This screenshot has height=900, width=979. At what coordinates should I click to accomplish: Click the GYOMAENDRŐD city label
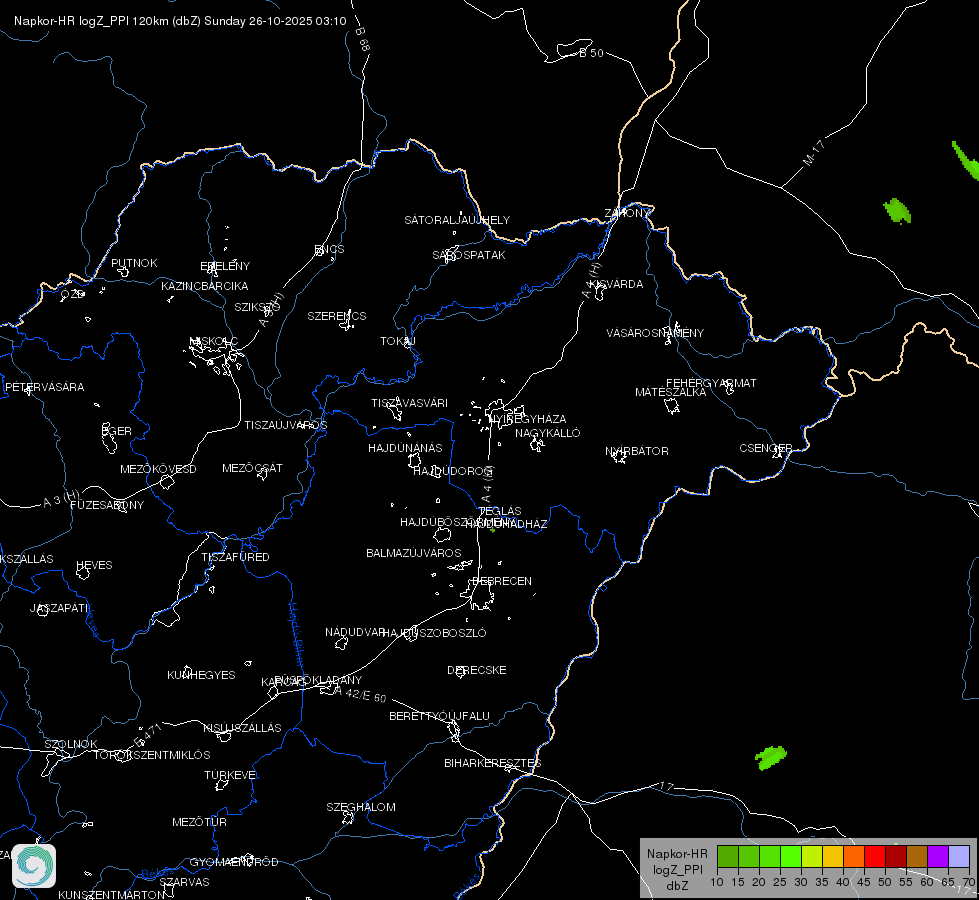pyautogui.click(x=234, y=862)
